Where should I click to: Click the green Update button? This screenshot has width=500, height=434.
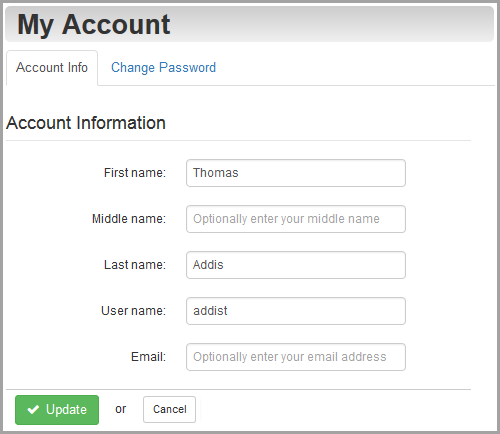pos(57,410)
